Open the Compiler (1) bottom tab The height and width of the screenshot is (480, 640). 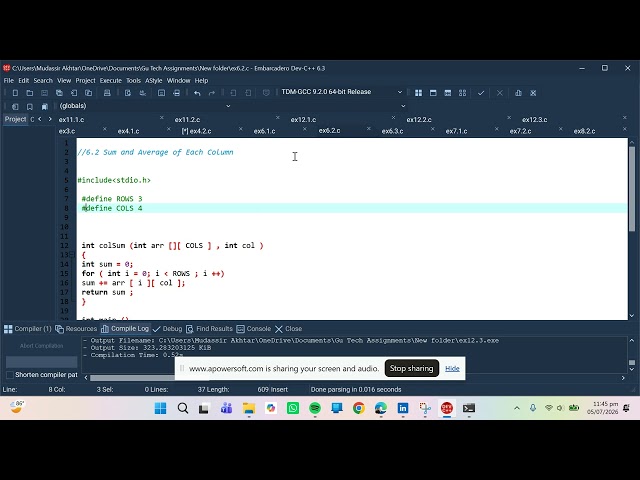(x=28, y=329)
